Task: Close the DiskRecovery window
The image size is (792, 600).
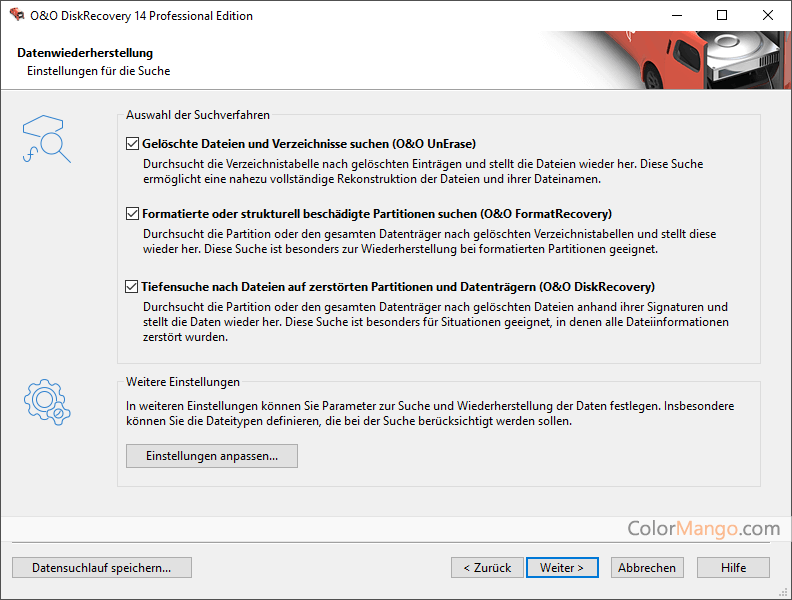Action: [x=767, y=15]
